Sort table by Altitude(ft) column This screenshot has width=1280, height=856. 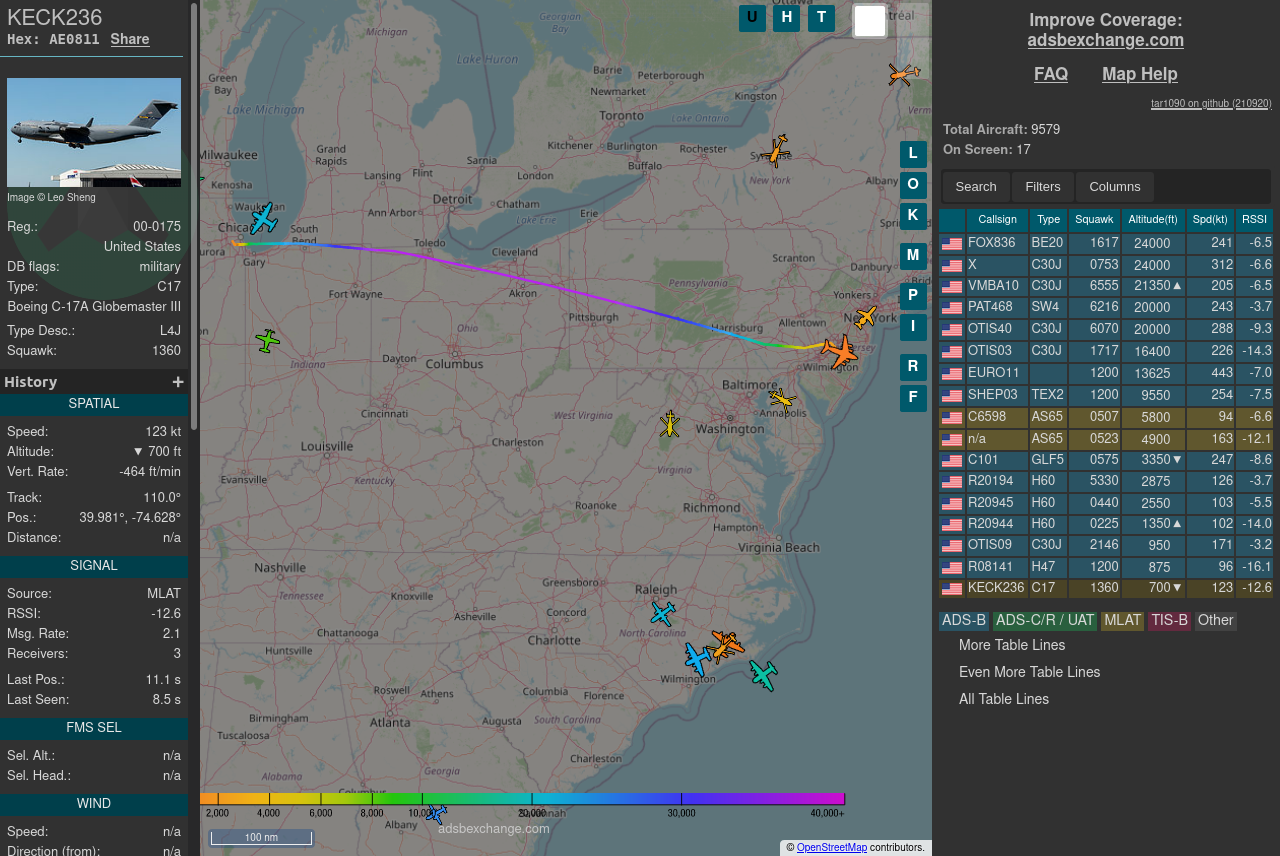pyautogui.click(x=1153, y=220)
